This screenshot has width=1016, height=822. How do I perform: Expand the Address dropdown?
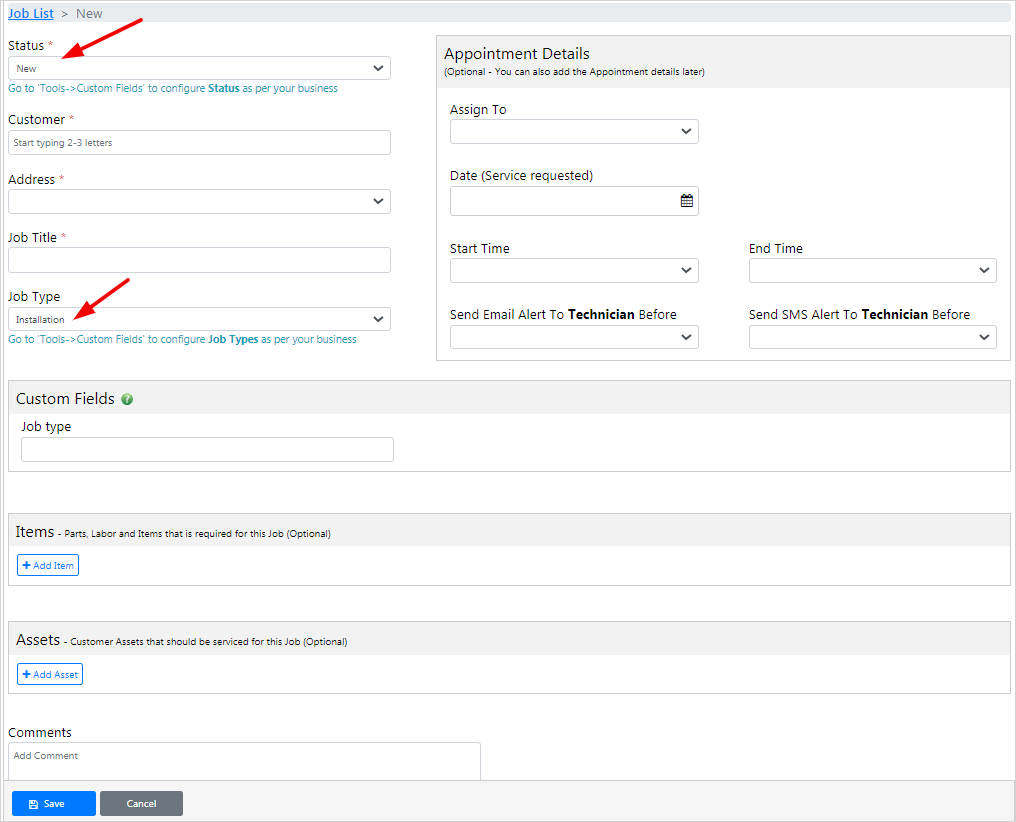pyautogui.click(x=199, y=201)
